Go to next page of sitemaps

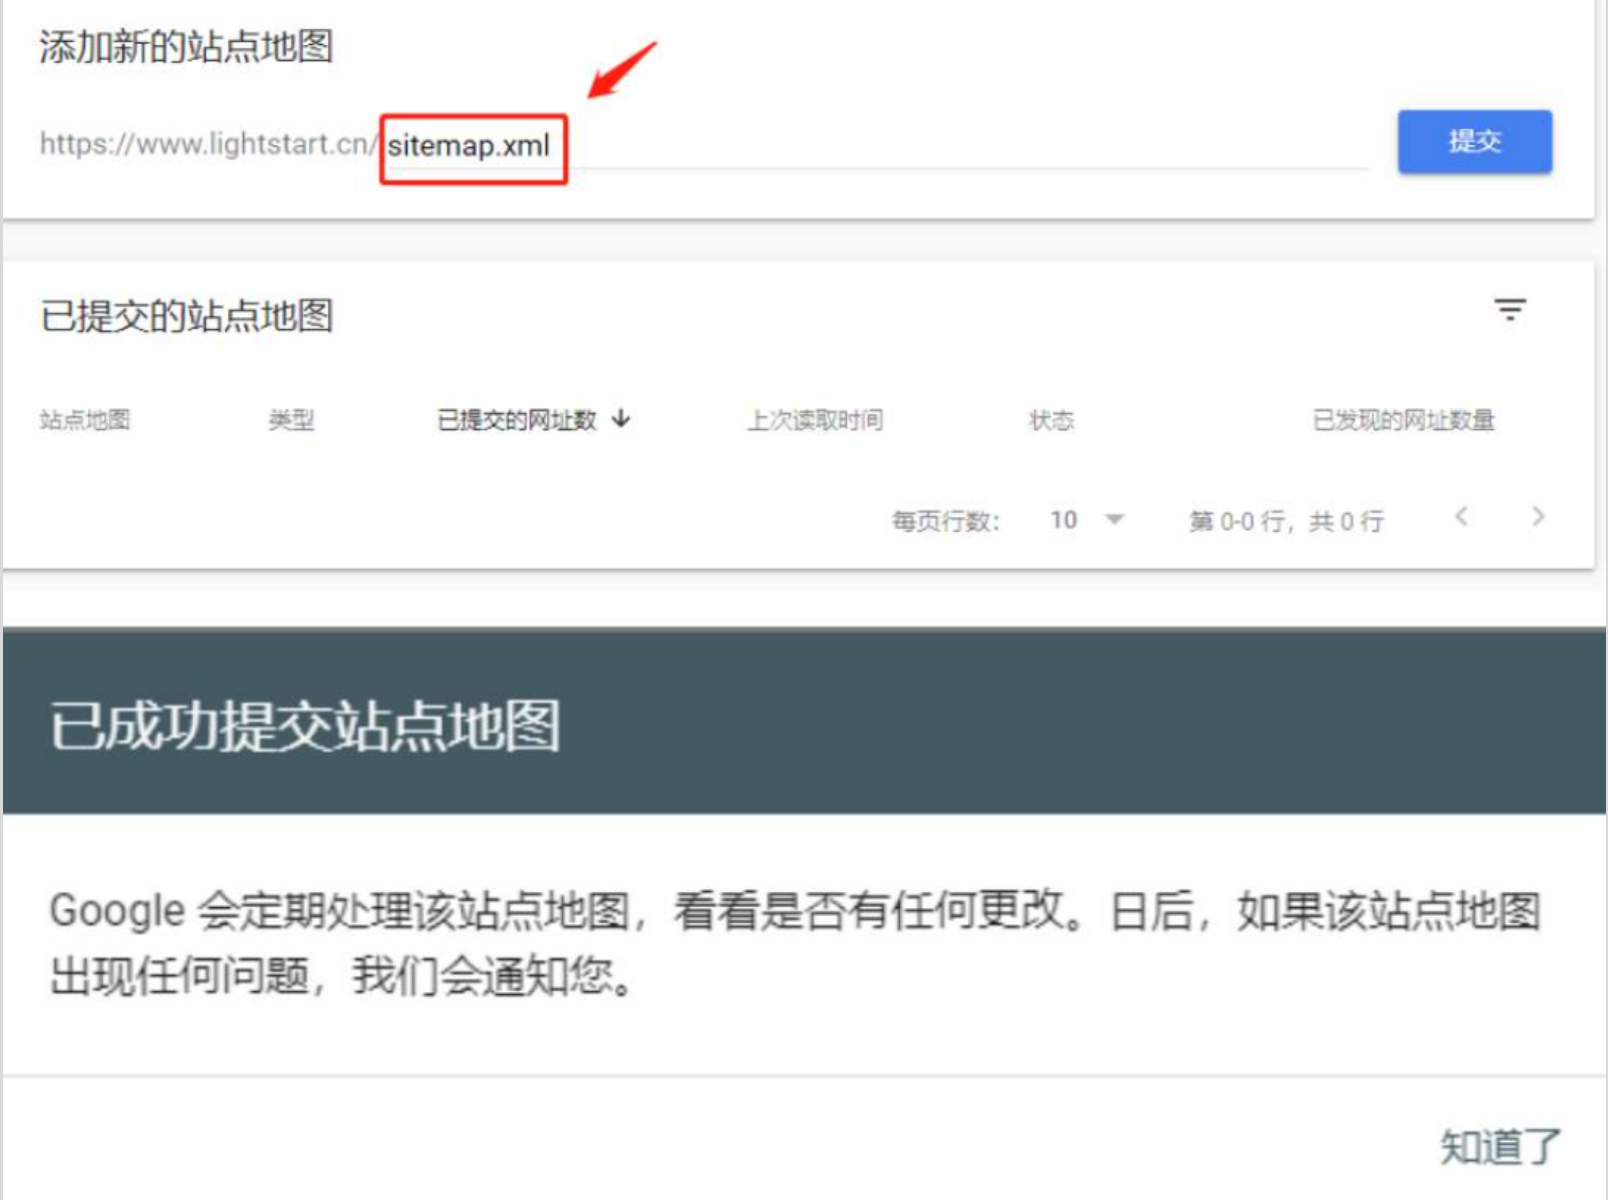click(1538, 517)
